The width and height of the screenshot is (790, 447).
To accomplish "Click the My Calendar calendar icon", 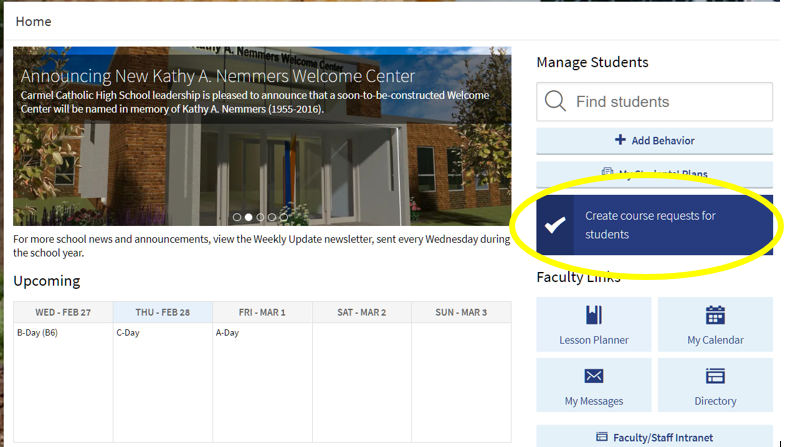I will pos(715,315).
